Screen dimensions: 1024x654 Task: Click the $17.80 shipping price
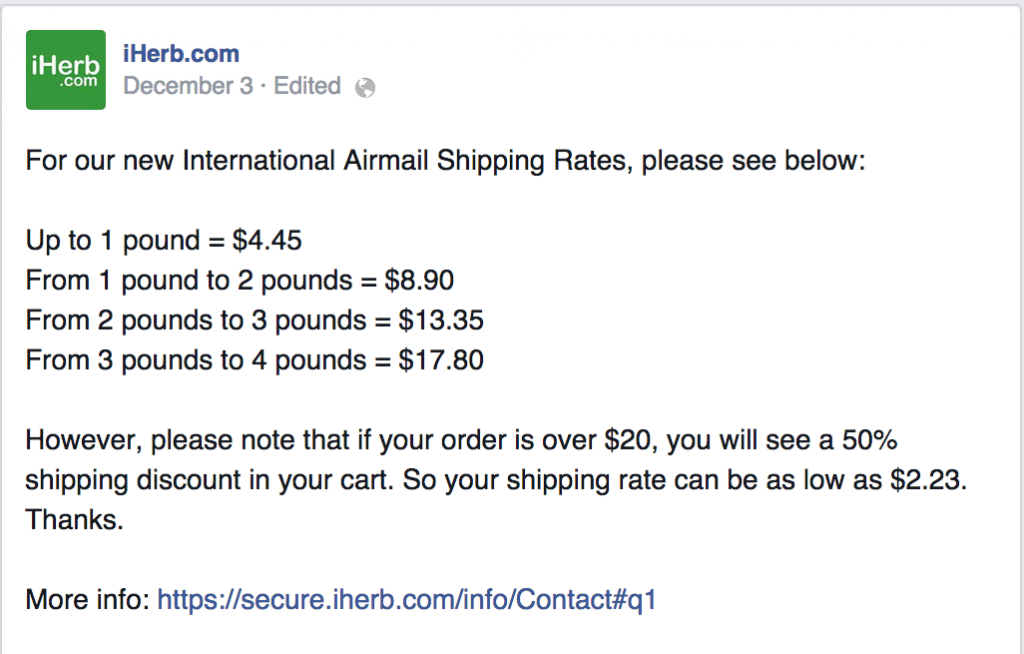tap(441, 360)
